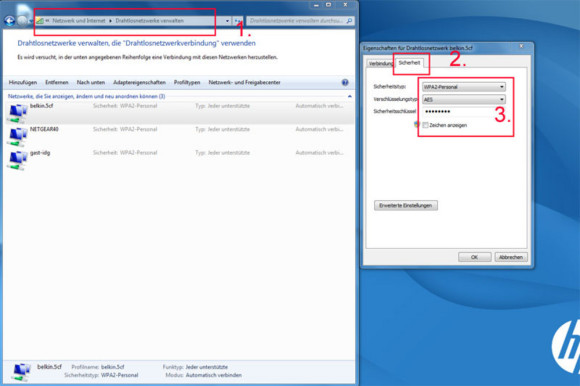This screenshot has width=580, height=386.
Task: Click the 'Erweiterte Einstellungen' button
Action: pyautogui.click(x=406, y=206)
